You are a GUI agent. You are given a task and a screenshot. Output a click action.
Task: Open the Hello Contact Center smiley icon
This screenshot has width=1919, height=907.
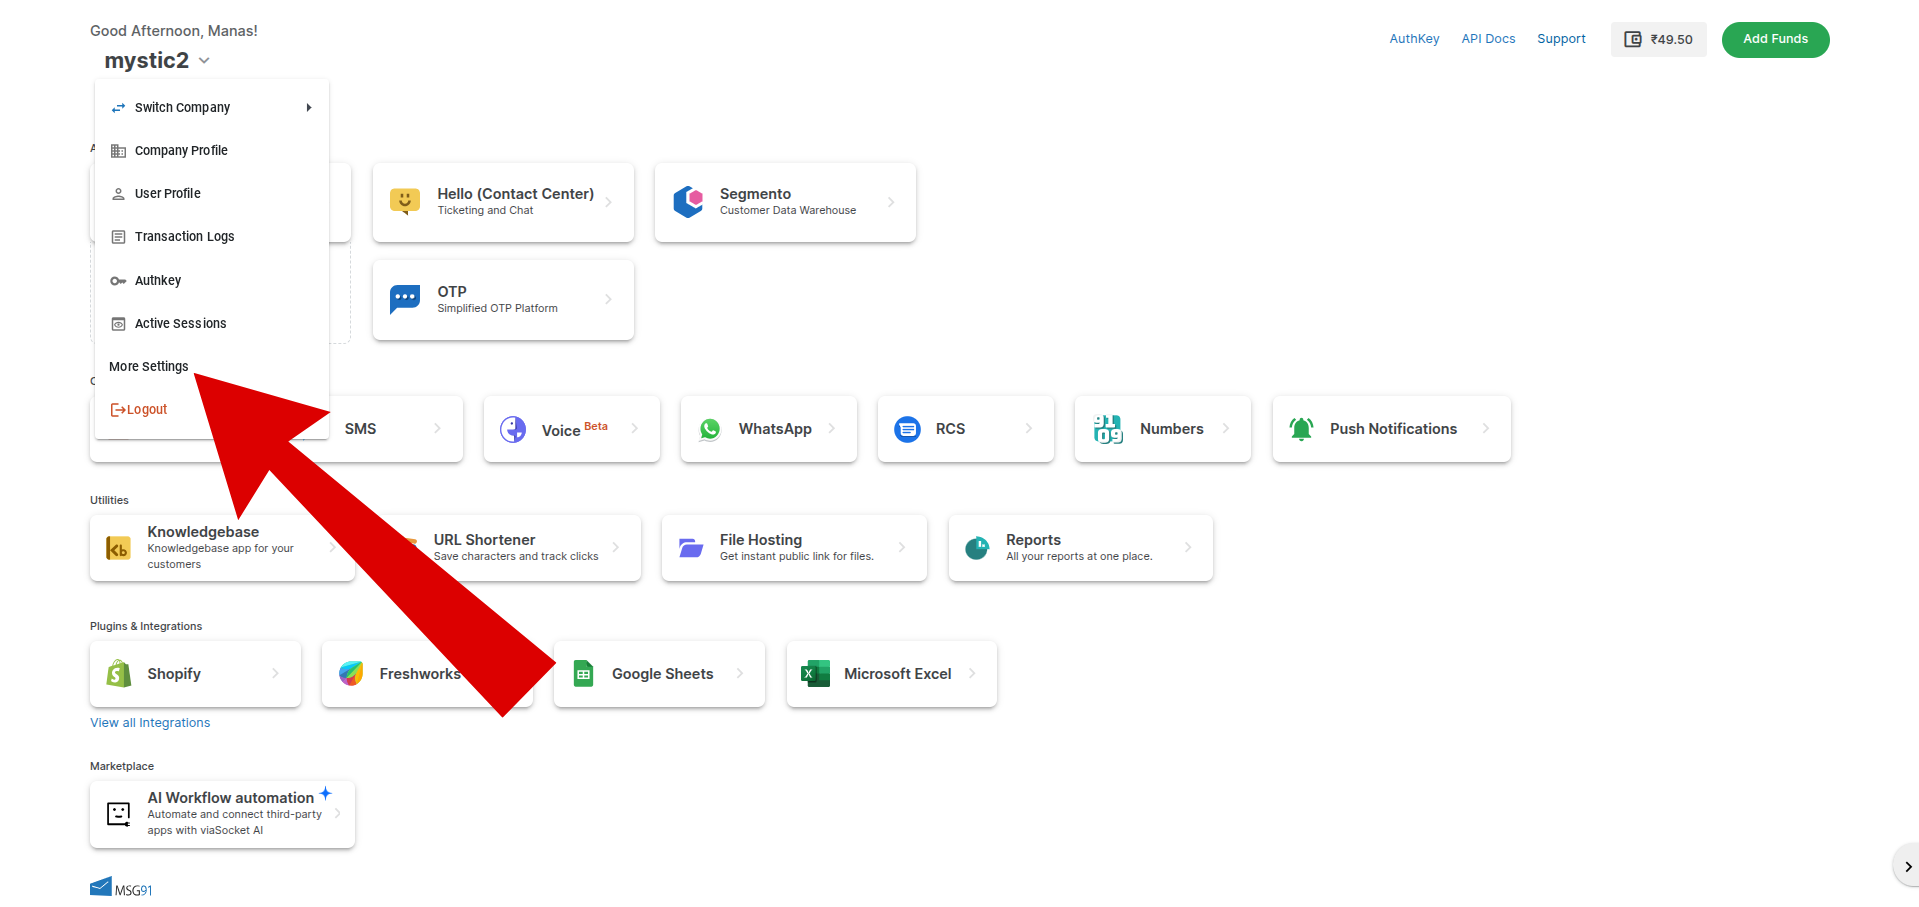click(x=405, y=201)
